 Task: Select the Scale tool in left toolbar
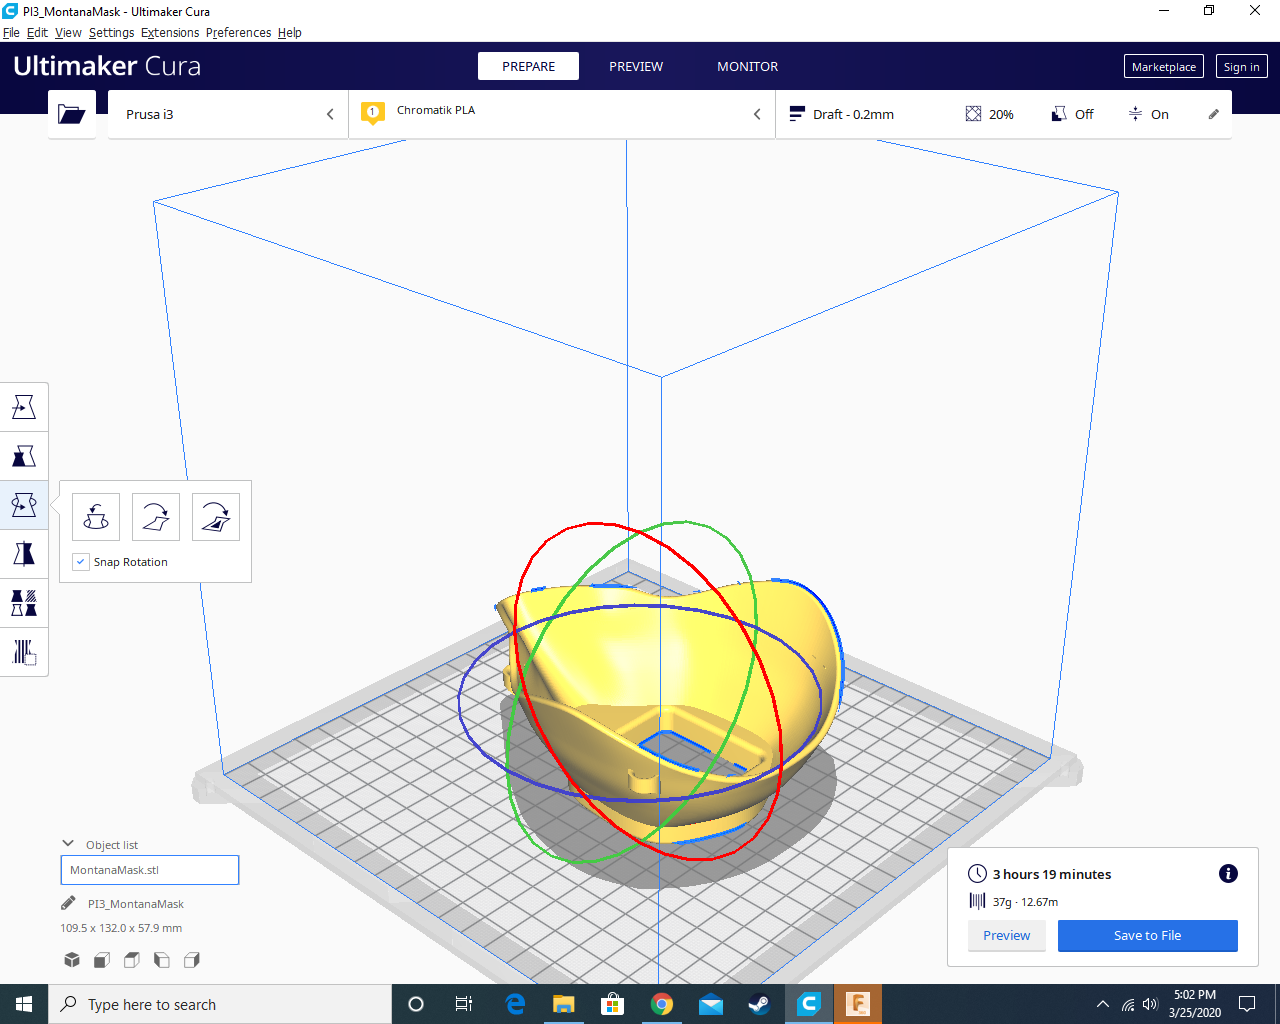(24, 456)
